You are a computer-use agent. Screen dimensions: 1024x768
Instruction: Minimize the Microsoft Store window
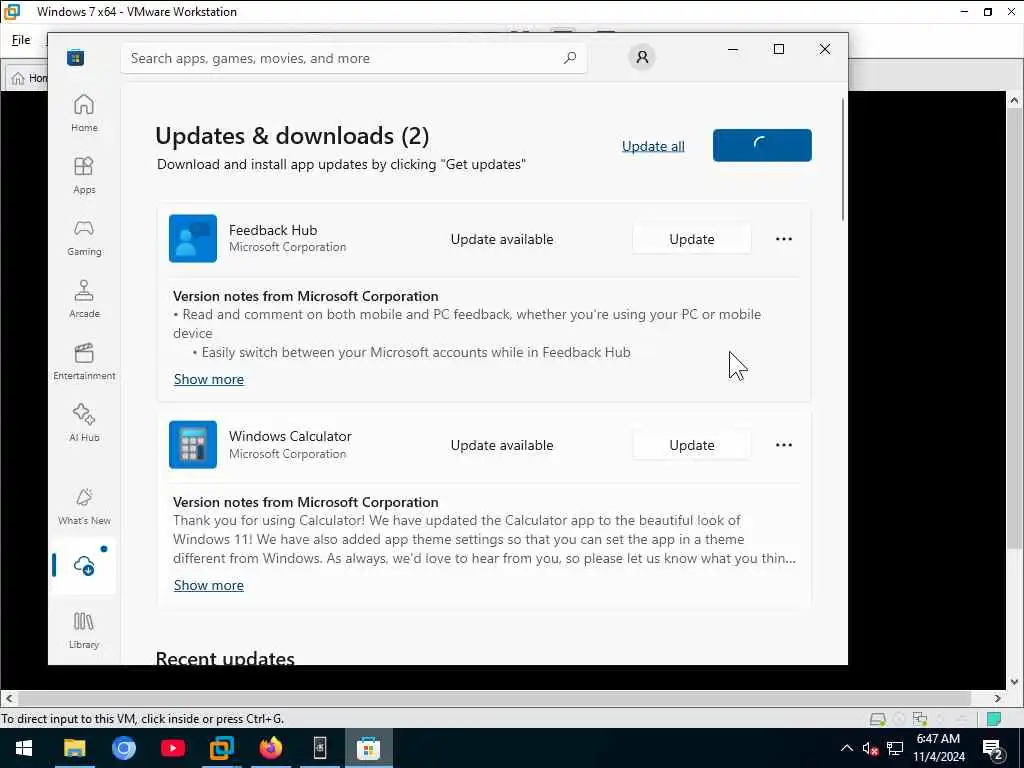point(733,49)
